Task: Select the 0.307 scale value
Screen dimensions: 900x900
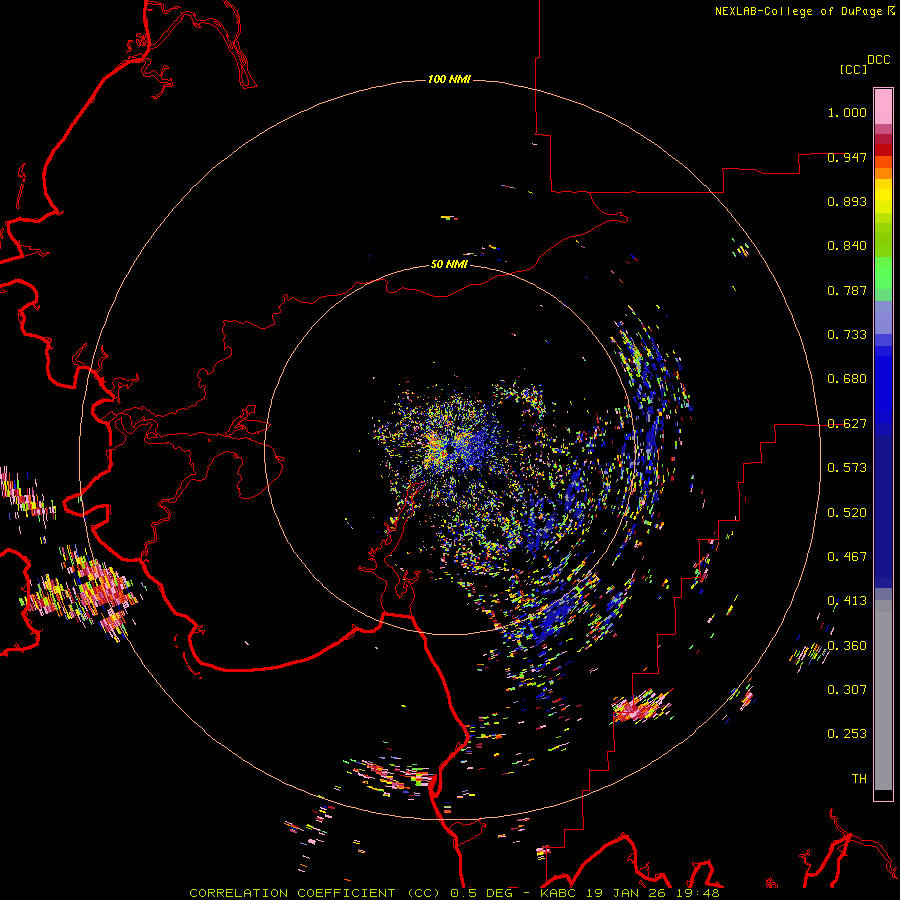Action: coord(847,690)
